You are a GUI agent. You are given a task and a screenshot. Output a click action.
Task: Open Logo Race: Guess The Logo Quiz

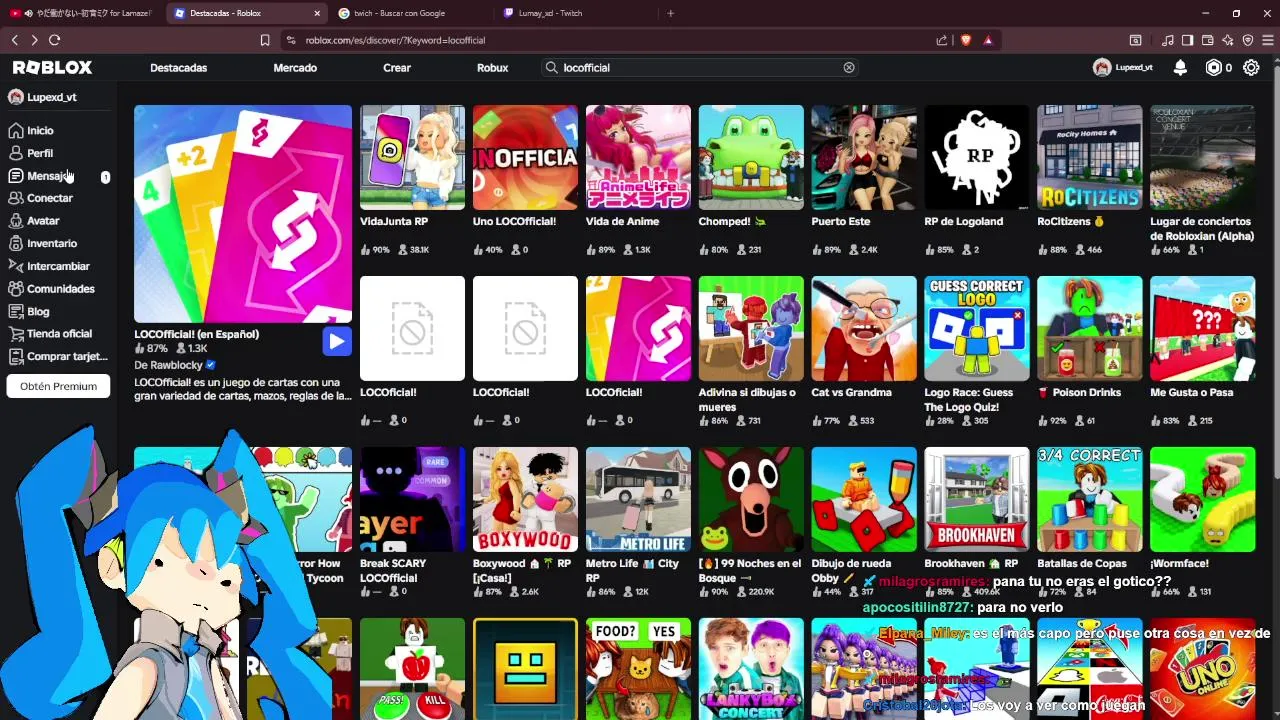(977, 328)
